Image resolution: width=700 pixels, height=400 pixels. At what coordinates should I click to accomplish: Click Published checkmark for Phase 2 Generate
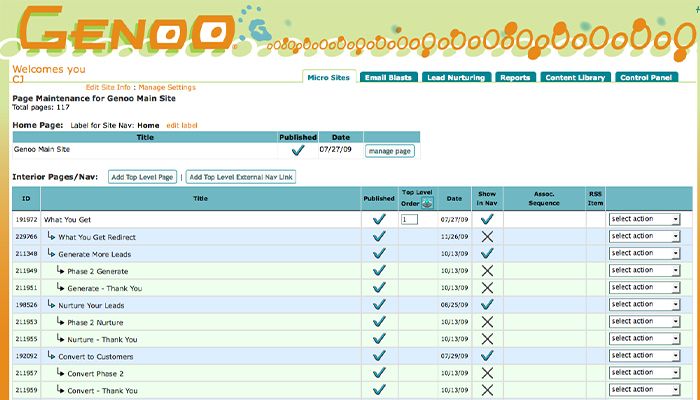point(379,270)
